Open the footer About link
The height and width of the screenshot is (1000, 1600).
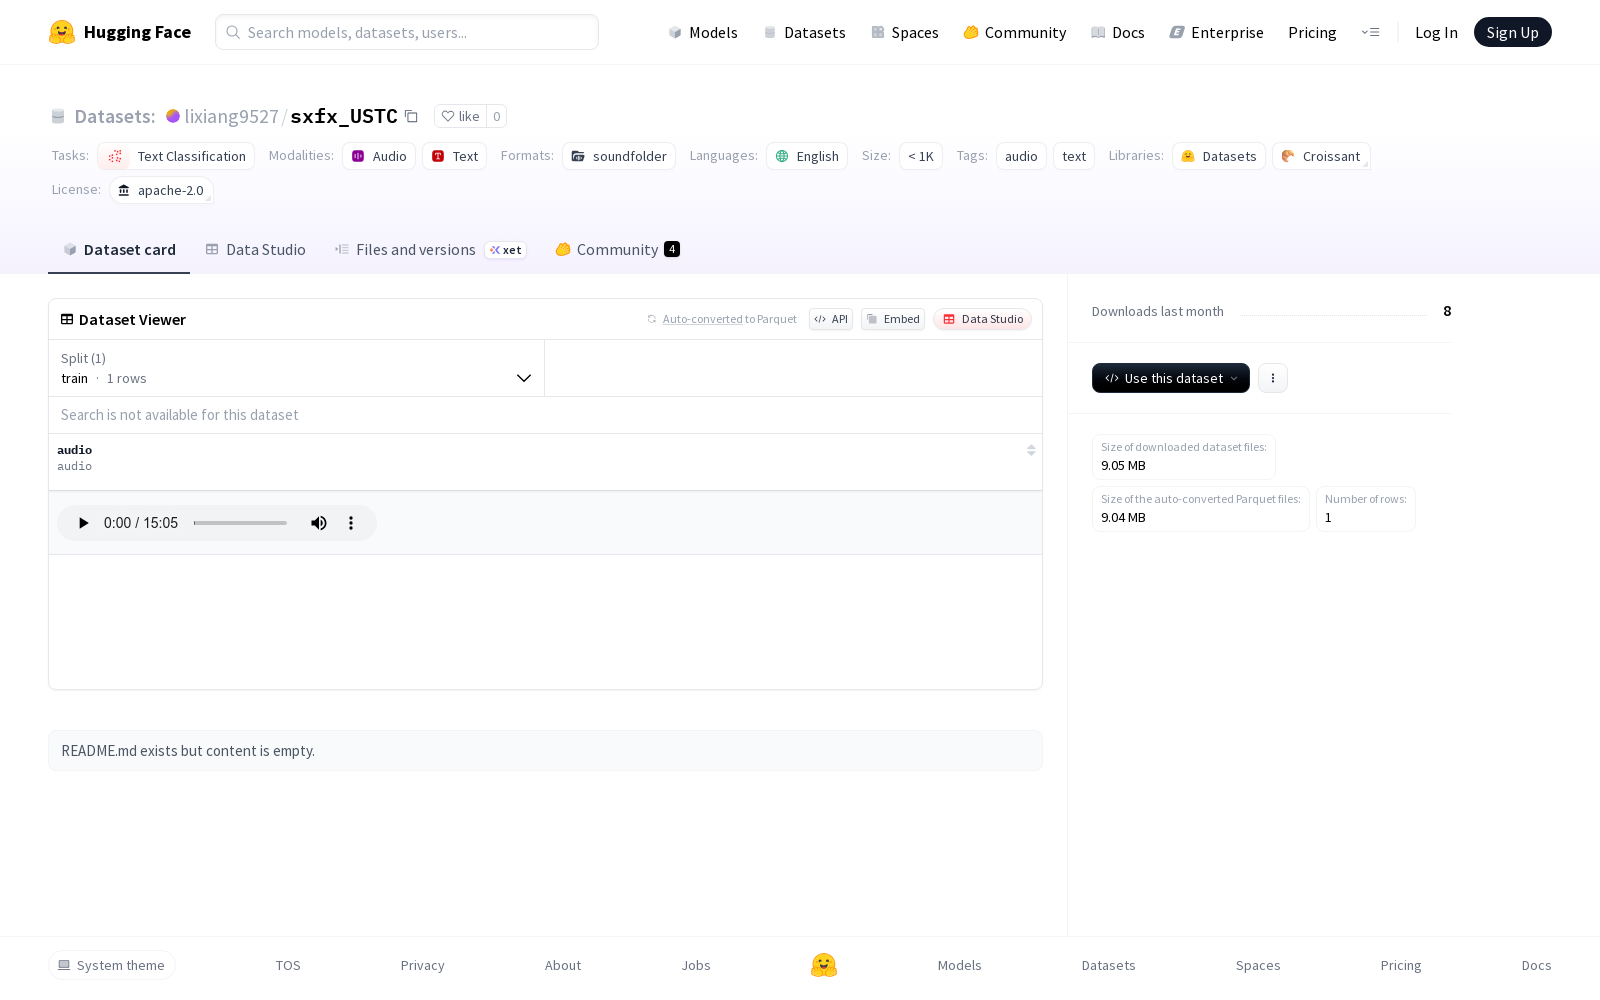point(563,965)
